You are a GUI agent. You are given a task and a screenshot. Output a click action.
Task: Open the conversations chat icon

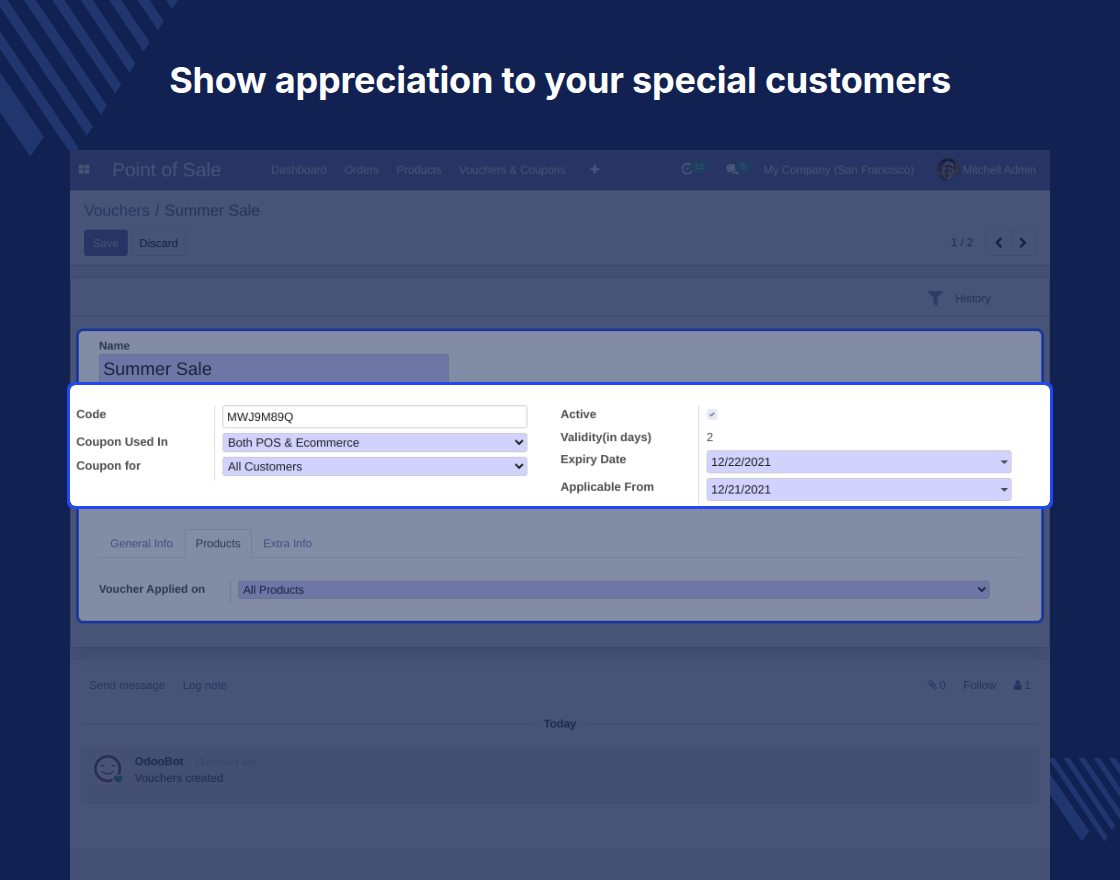[x=731, y=169]
